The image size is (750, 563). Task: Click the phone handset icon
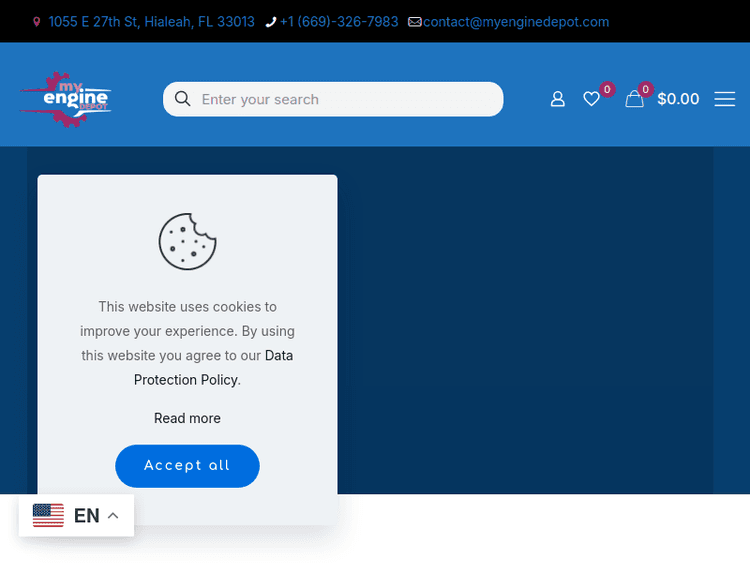point(271,22)
